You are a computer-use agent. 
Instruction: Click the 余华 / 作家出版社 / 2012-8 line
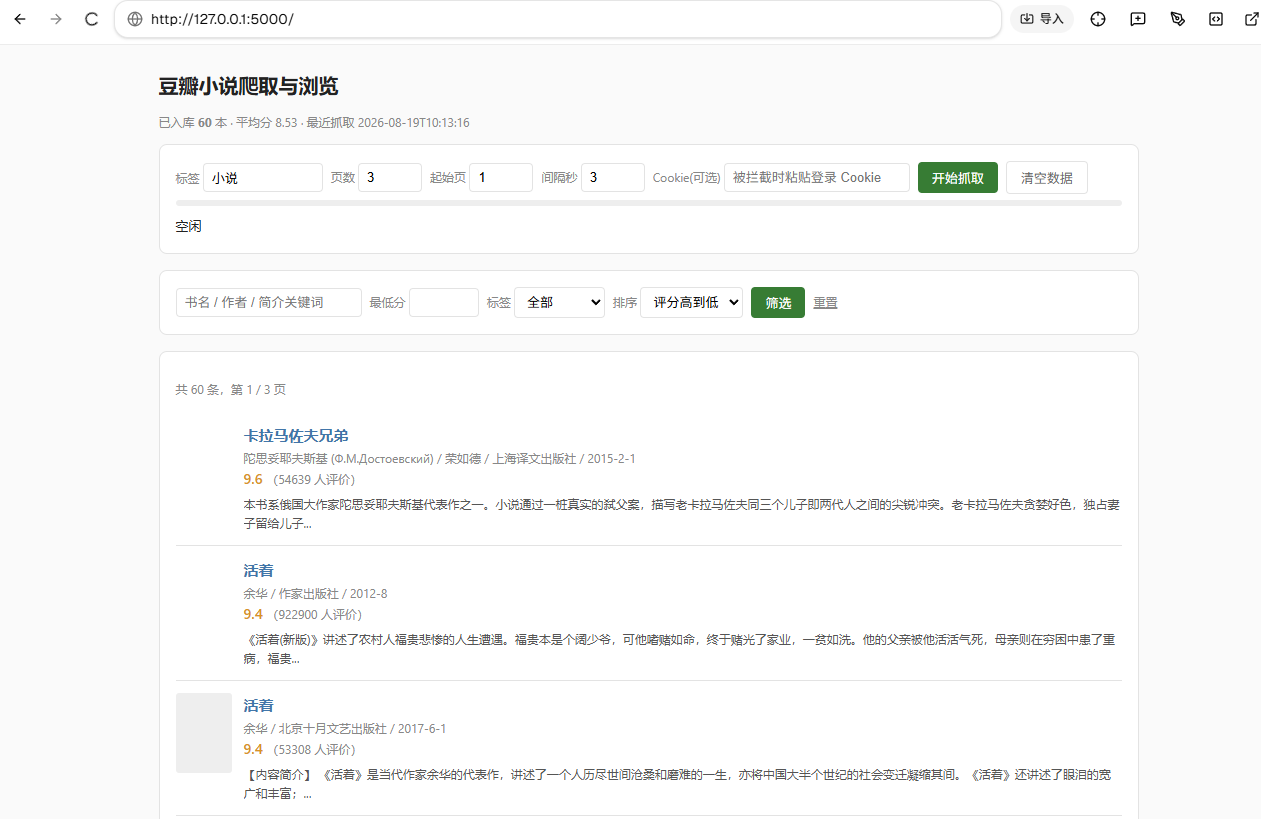(315, 594)
